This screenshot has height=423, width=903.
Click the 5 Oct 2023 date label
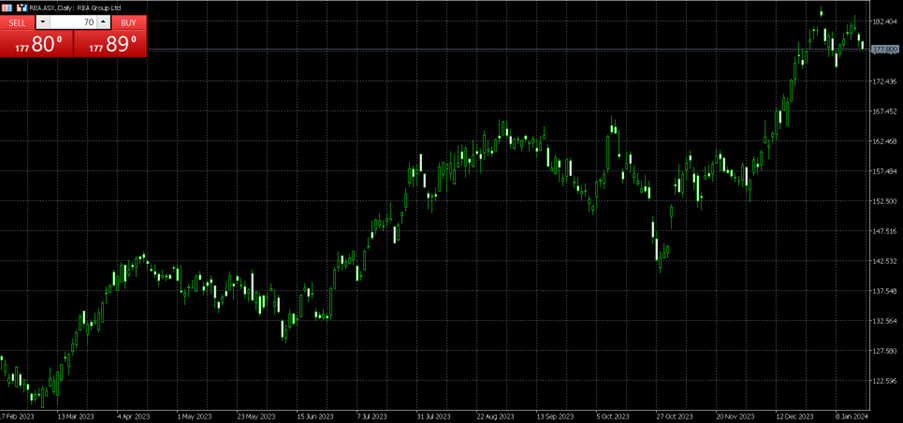614,416
